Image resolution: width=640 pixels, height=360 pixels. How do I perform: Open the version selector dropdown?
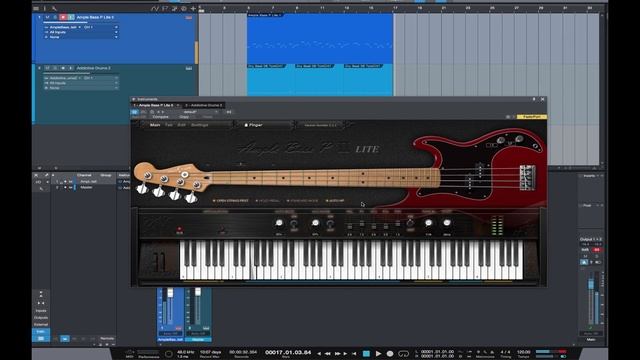tap(320, 125)
